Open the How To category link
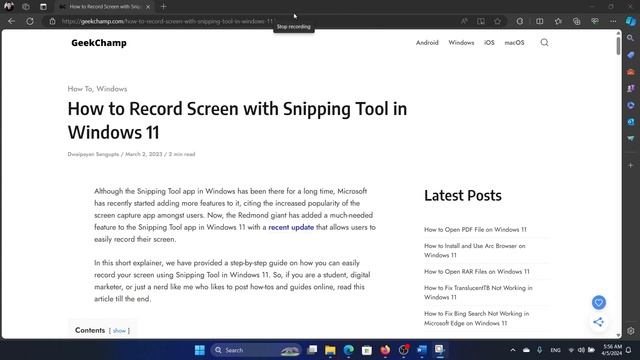 (80, 89)
